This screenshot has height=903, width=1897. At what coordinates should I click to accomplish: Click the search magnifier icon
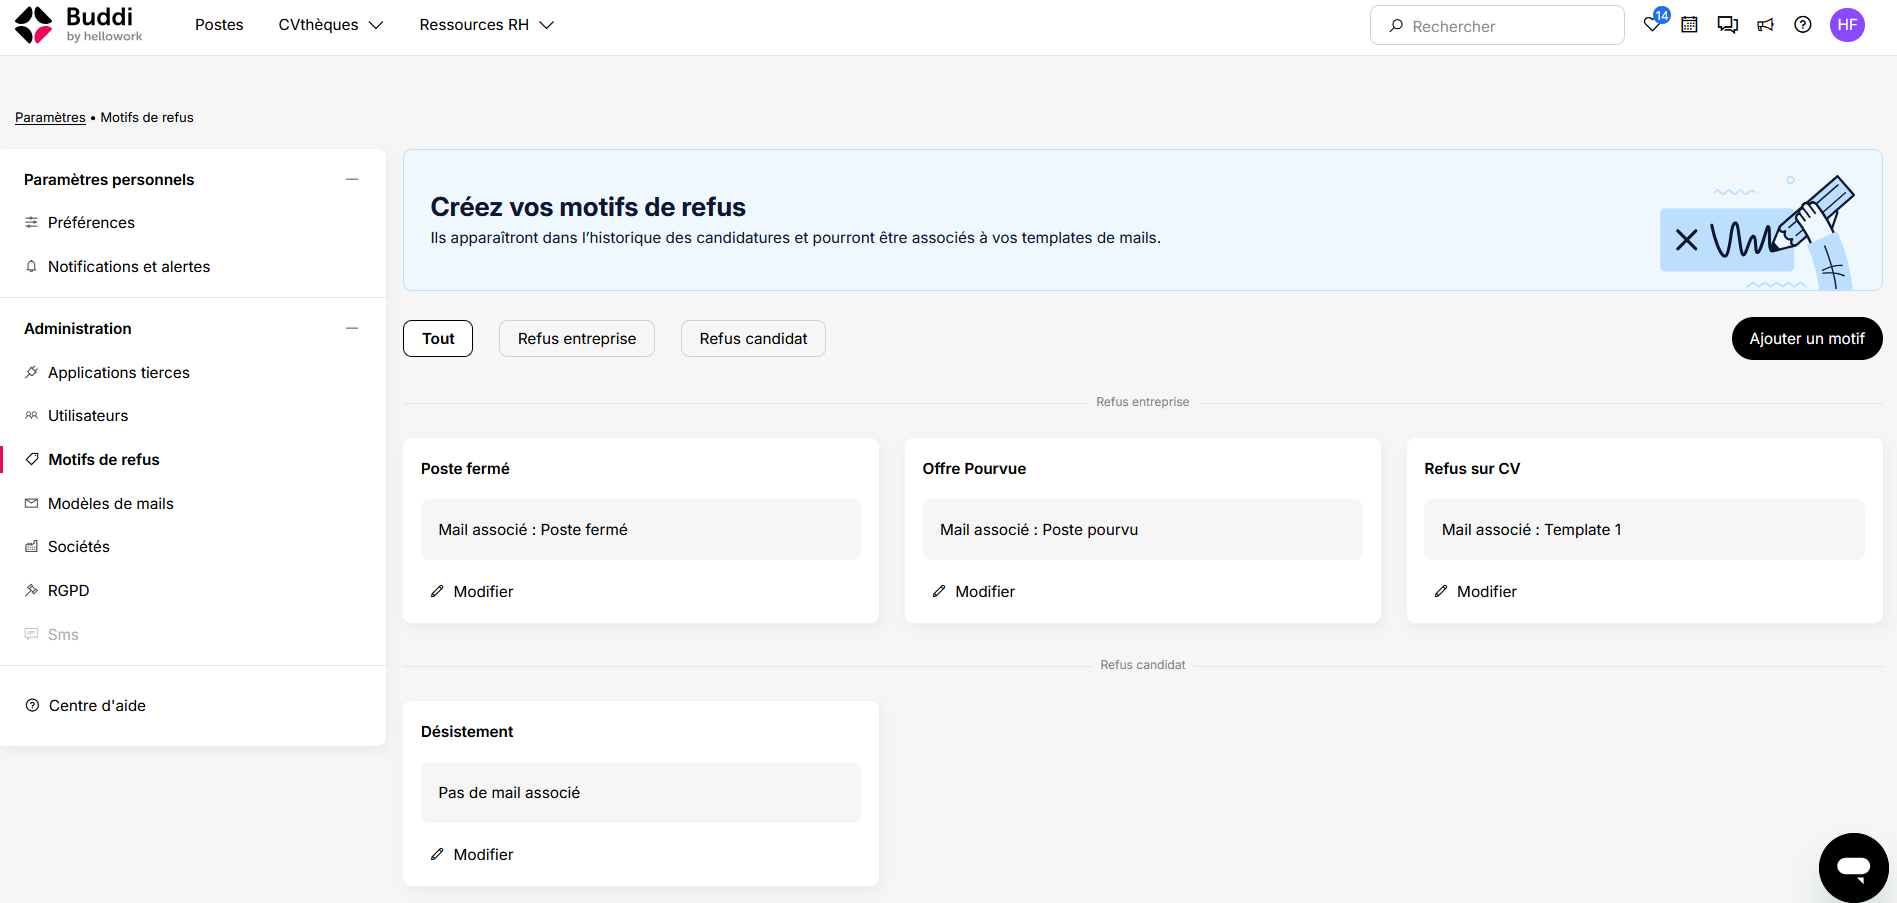tap(1396, 26)
